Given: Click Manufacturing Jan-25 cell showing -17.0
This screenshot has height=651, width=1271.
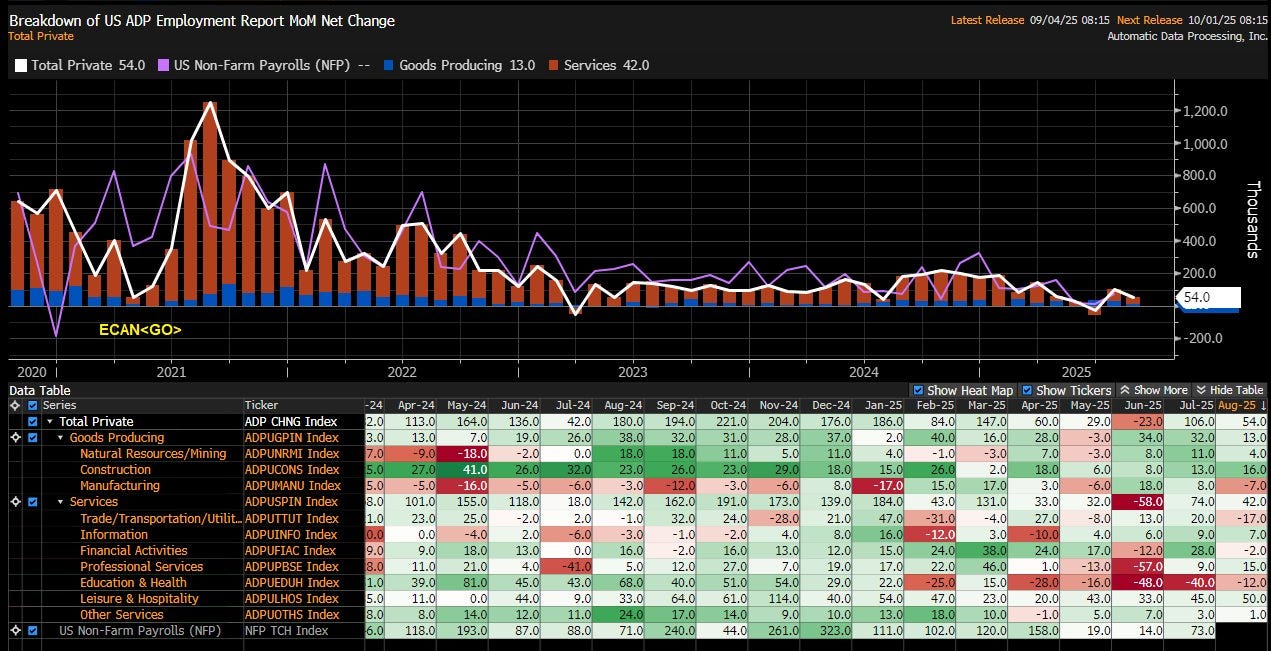Looking at the screenshot, I should [878, 486].
